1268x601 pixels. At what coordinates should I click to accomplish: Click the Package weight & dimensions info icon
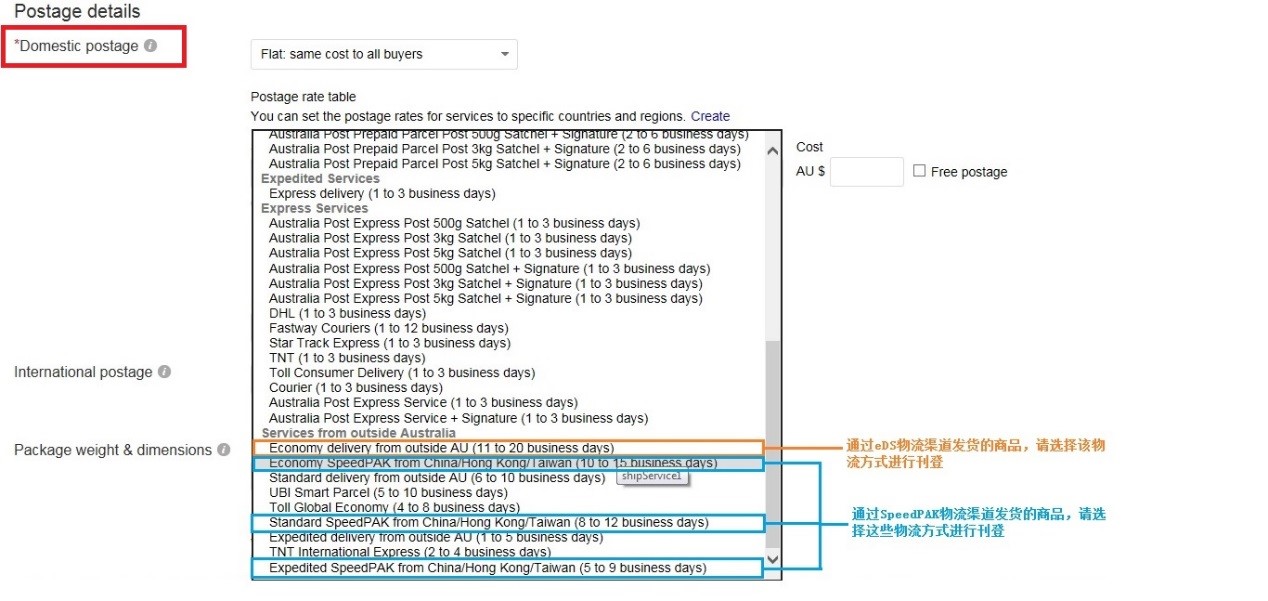(224, 450)
